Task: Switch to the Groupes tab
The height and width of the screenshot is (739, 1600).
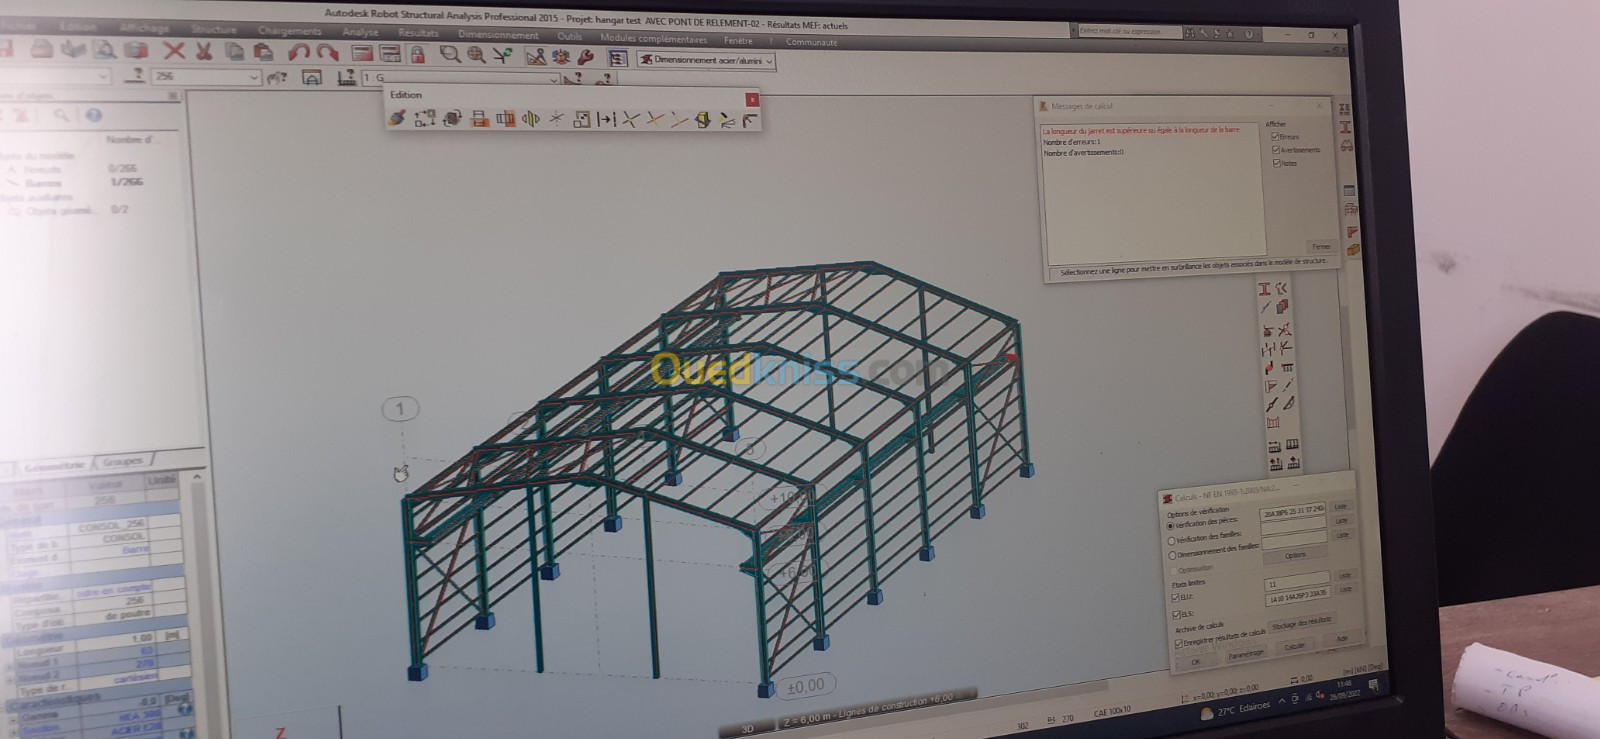Action: pyautogui.click(x=123, y=461)
